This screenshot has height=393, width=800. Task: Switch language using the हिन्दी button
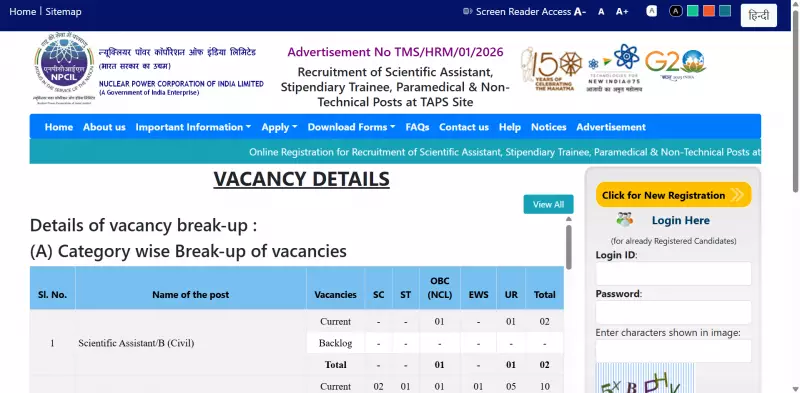click(759, 15)
